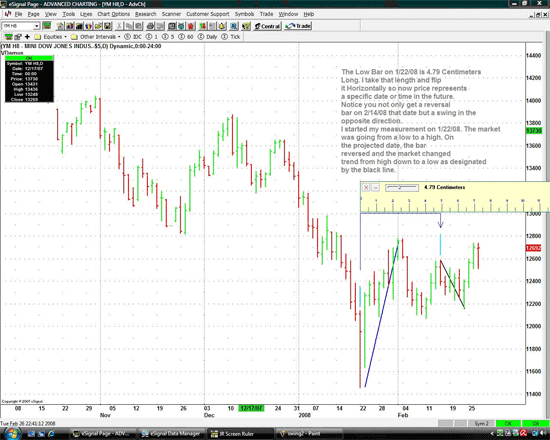Click the cut scissors icon
This screenshot has width=550, height=440.
[x=119, y=26]
